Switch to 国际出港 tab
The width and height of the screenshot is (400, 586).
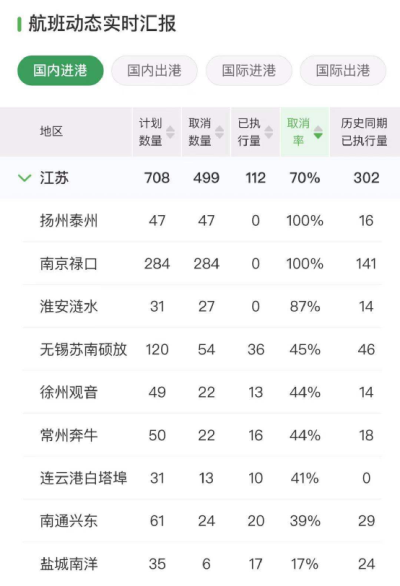tap(343, 70)
